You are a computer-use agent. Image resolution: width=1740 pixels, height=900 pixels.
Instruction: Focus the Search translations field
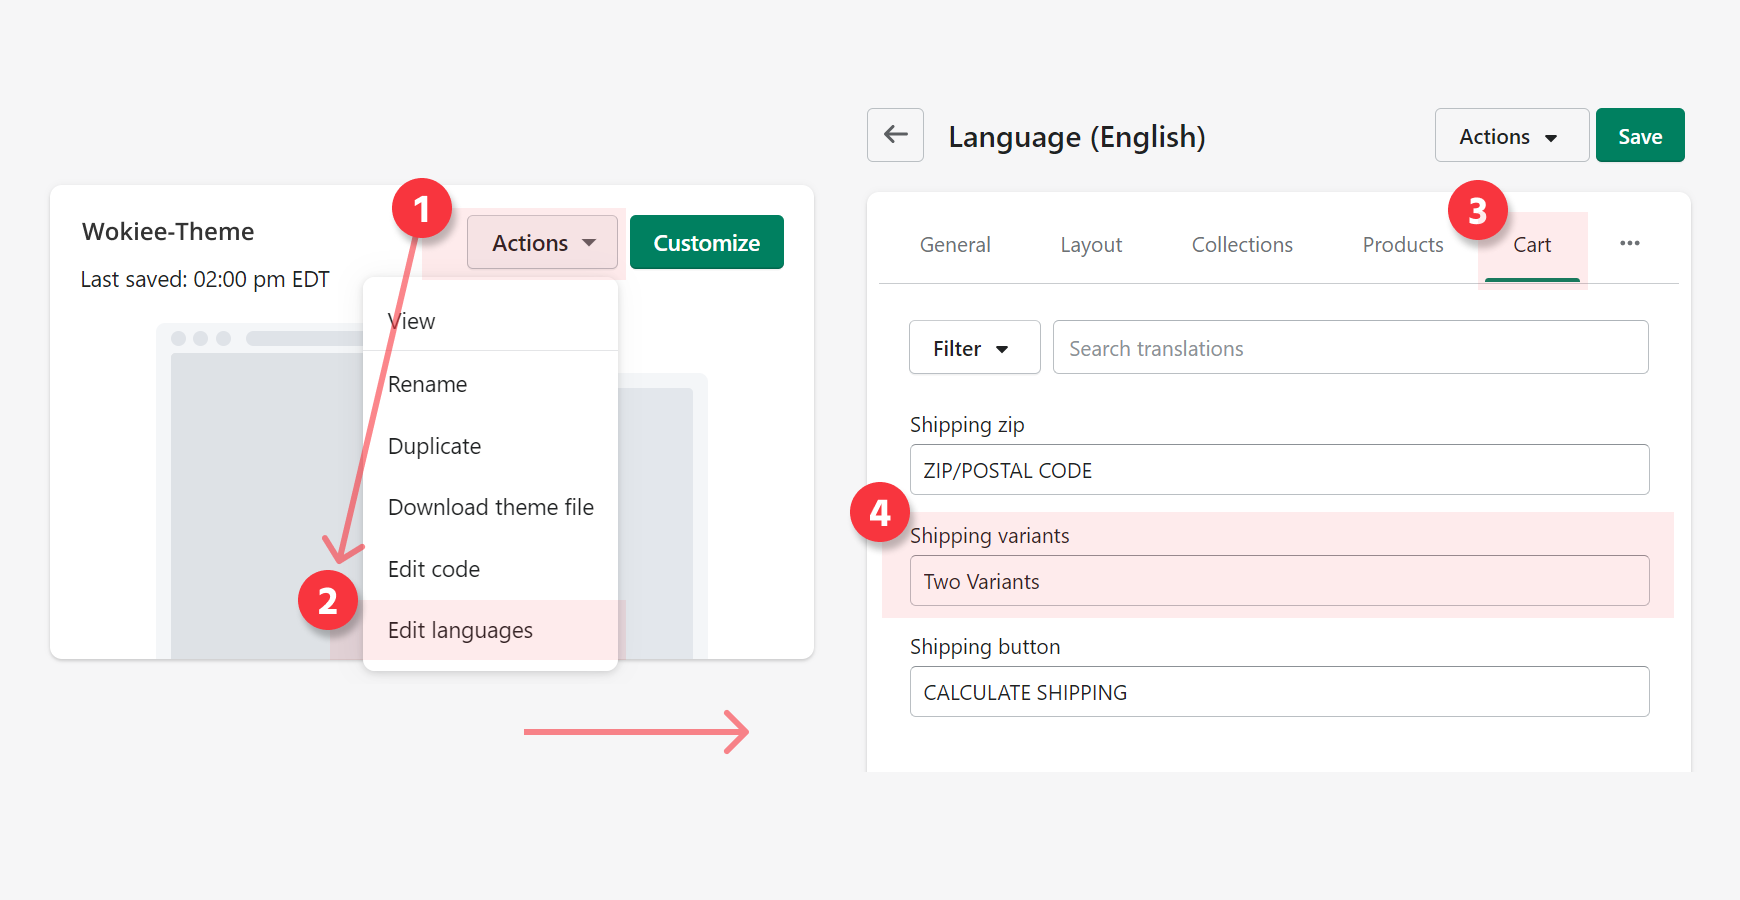pos(1349,348)
